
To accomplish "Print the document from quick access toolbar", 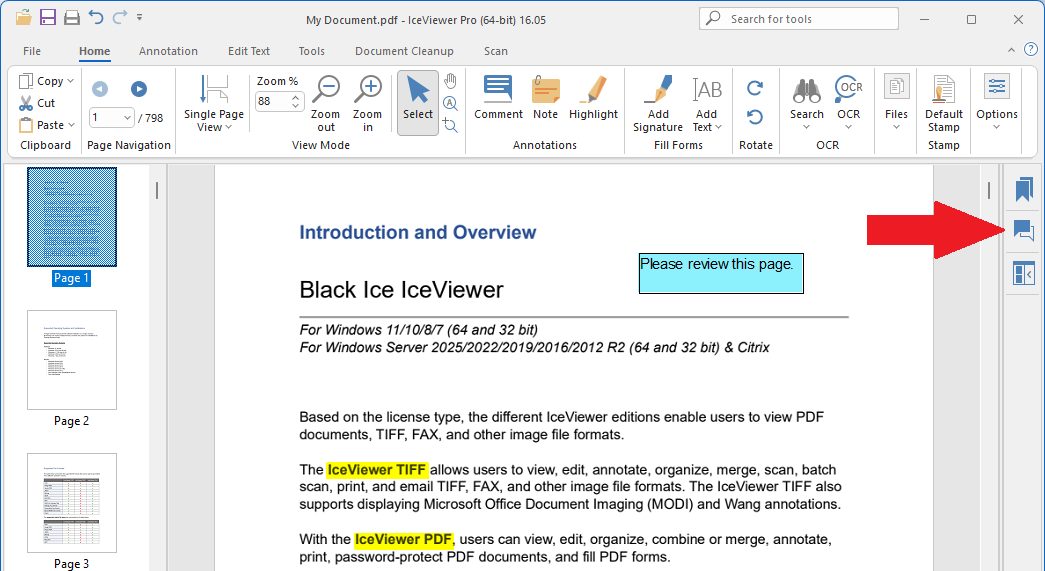I will click(x=72, y=18).
